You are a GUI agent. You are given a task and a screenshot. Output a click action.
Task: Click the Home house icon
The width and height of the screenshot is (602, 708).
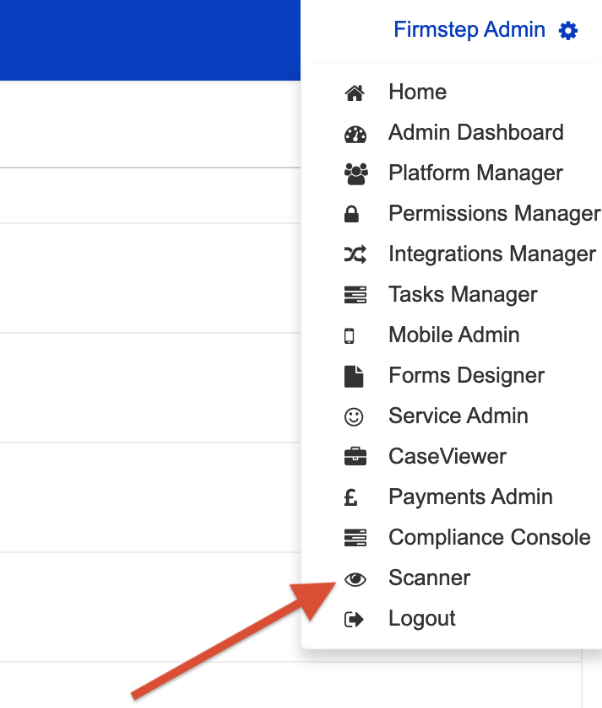pos(355,93)
